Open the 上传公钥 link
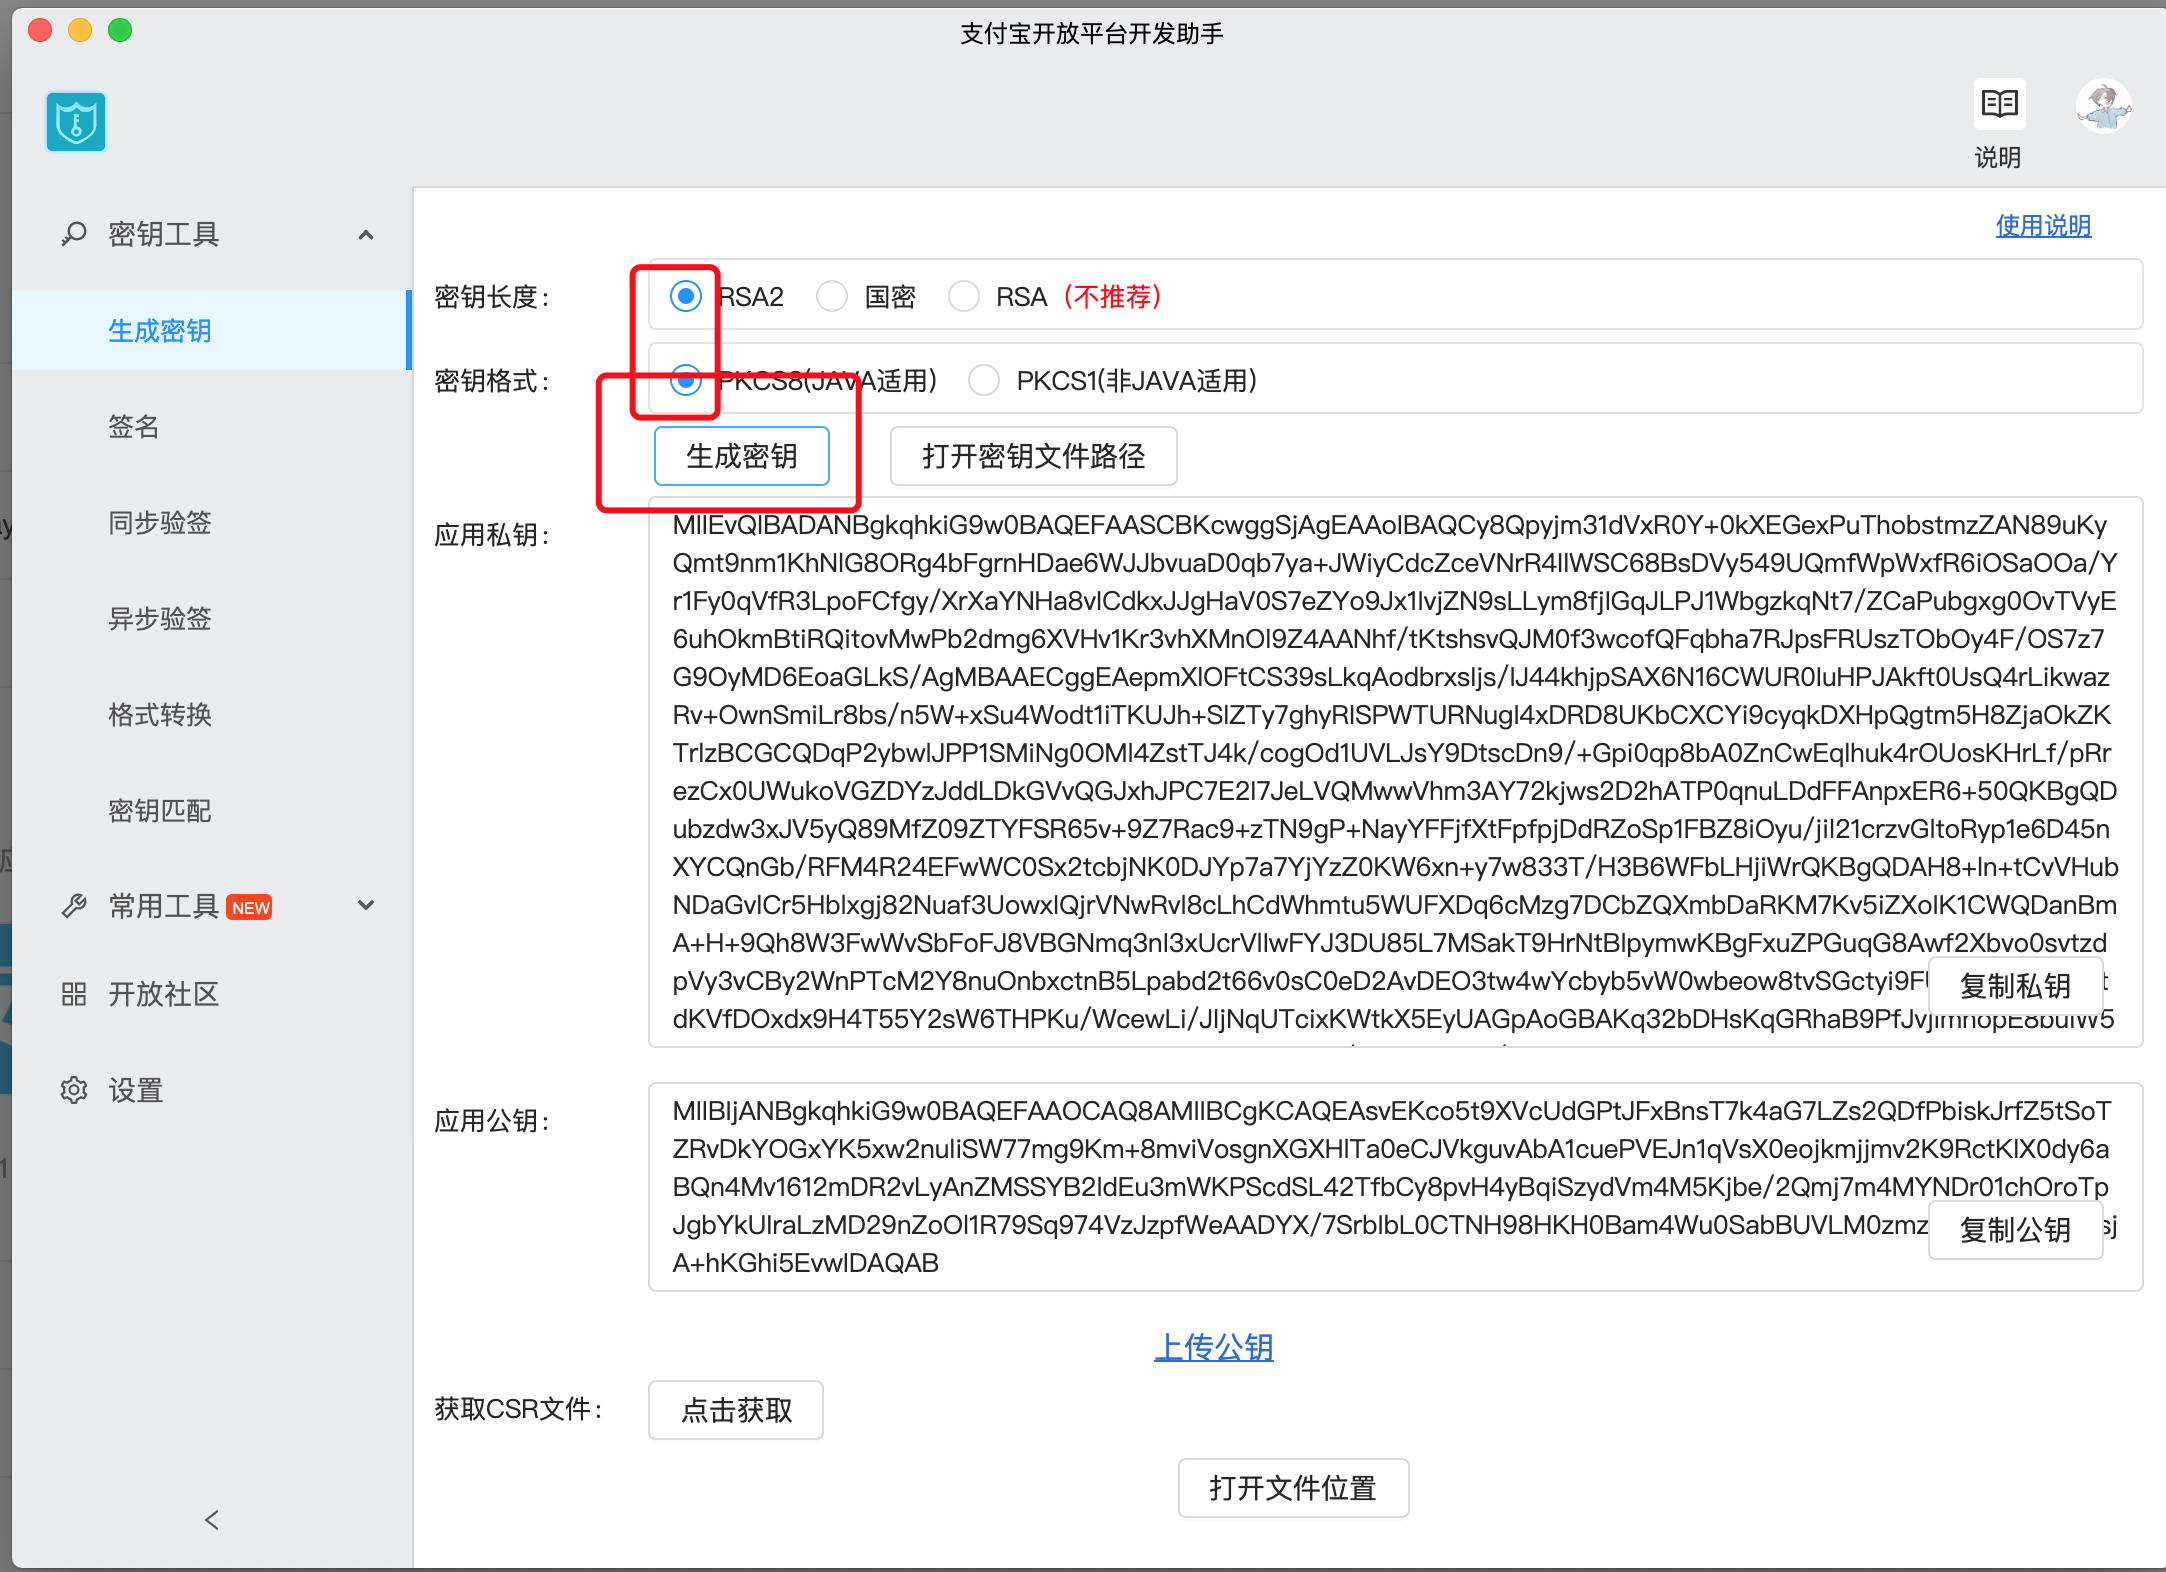 [x=1213, y=1347]
